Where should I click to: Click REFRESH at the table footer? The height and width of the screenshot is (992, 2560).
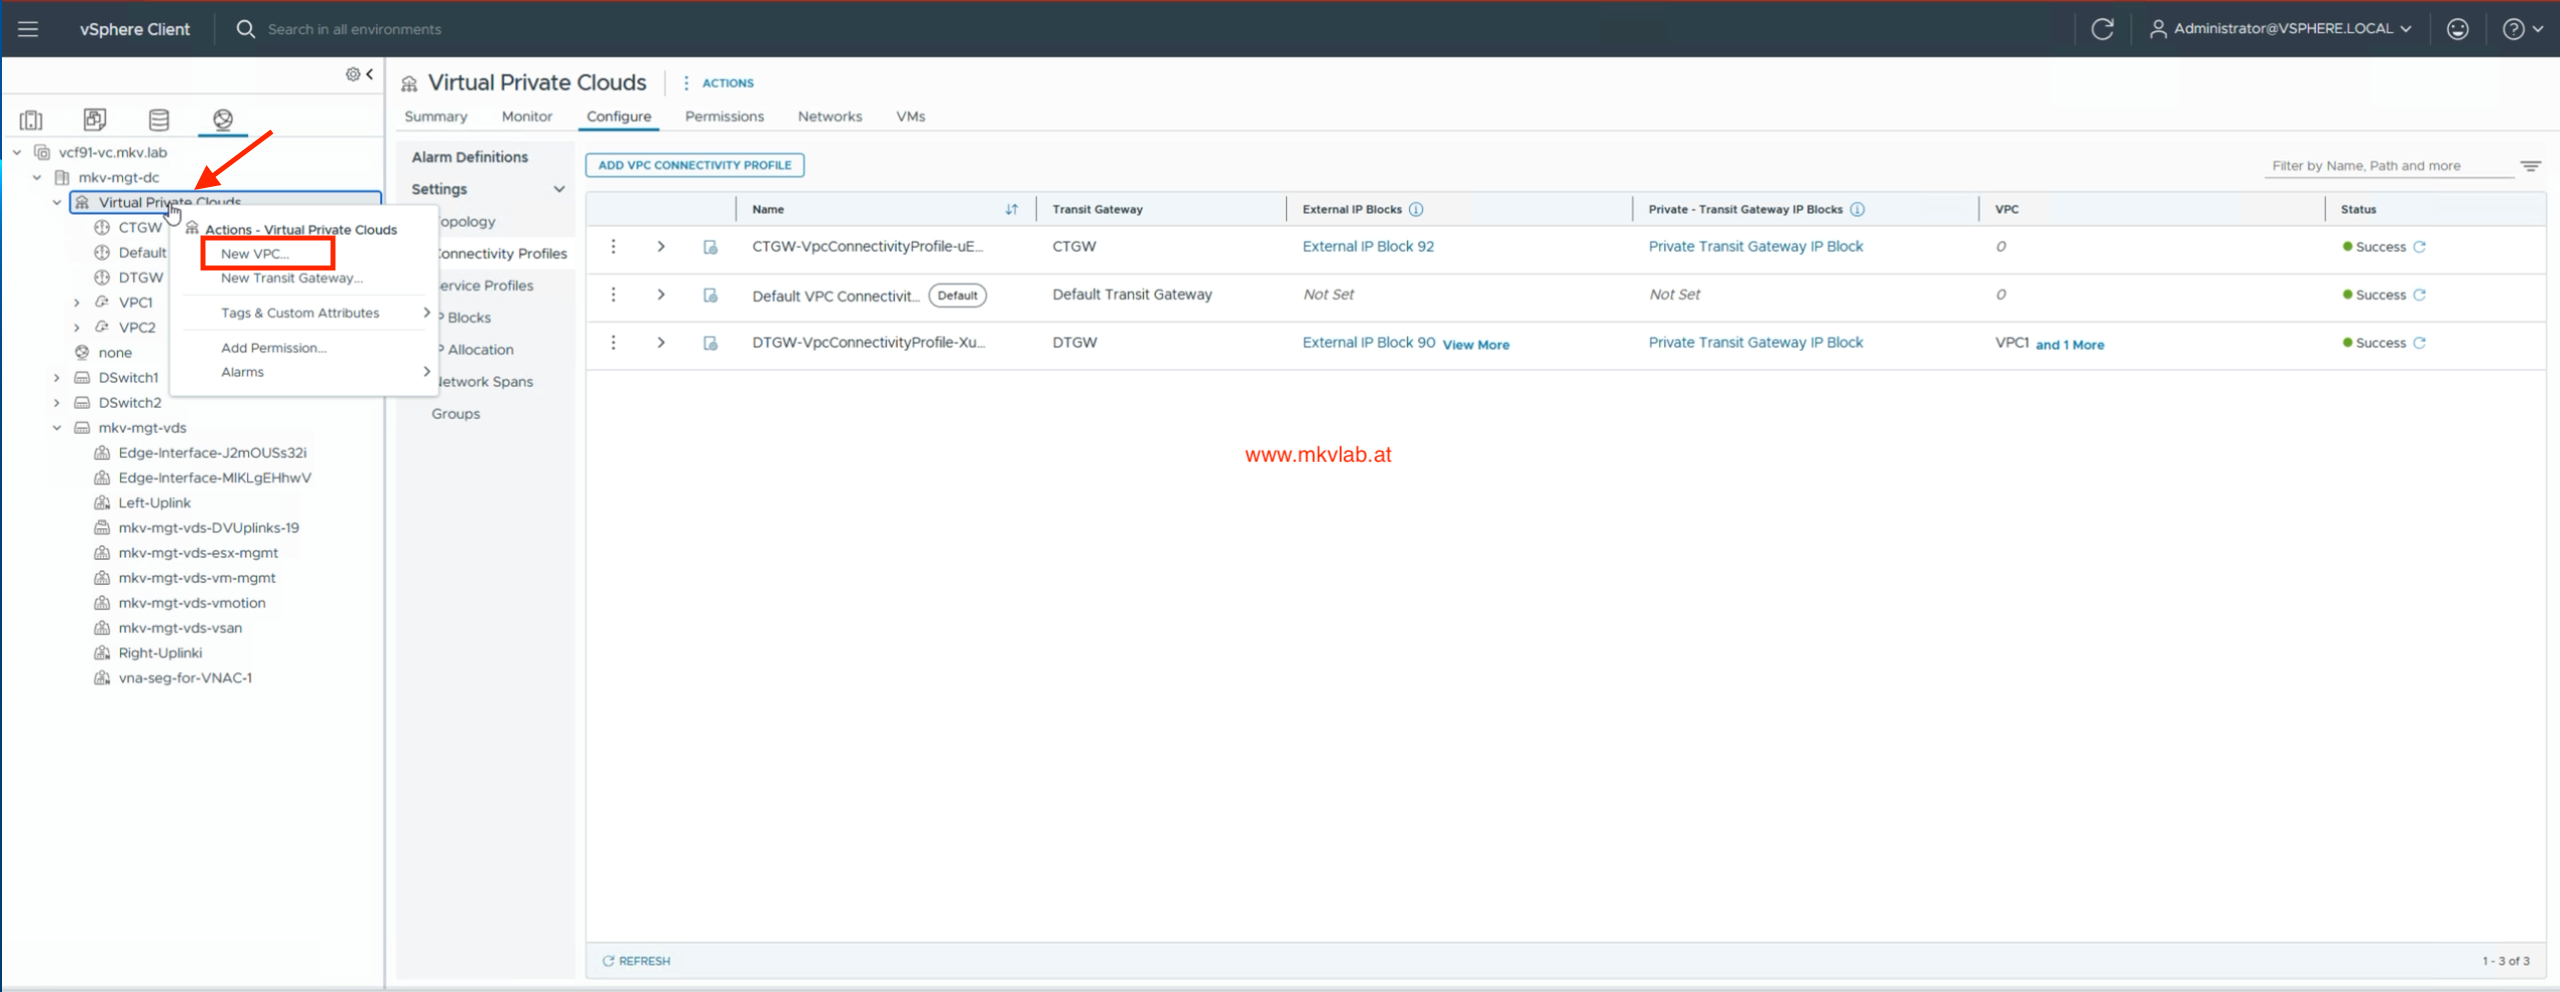637,961
